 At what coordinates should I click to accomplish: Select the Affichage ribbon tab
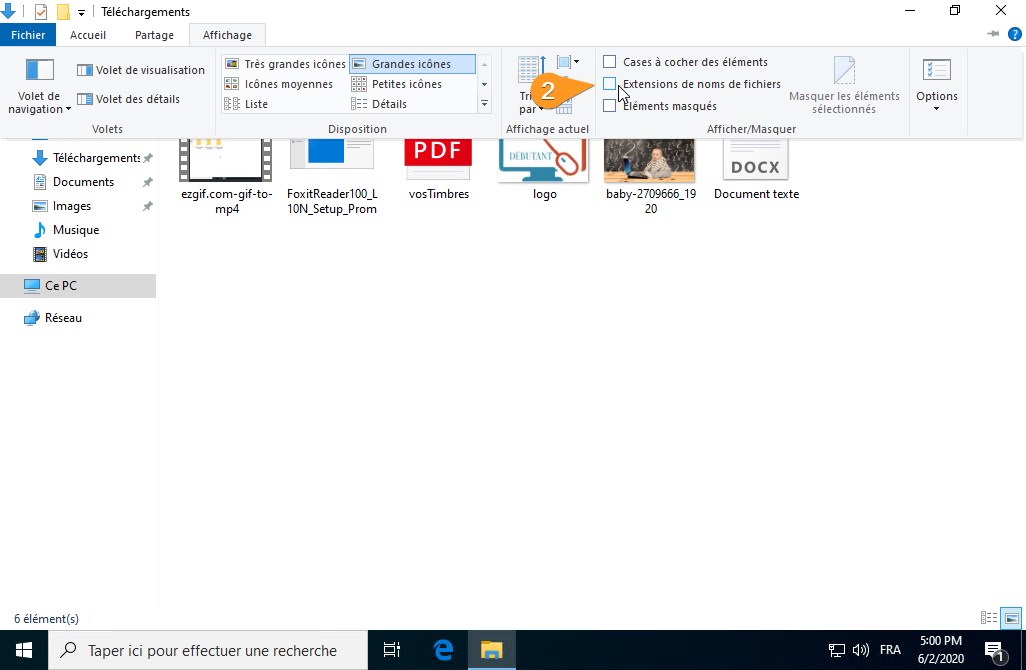tap(227, 35)
